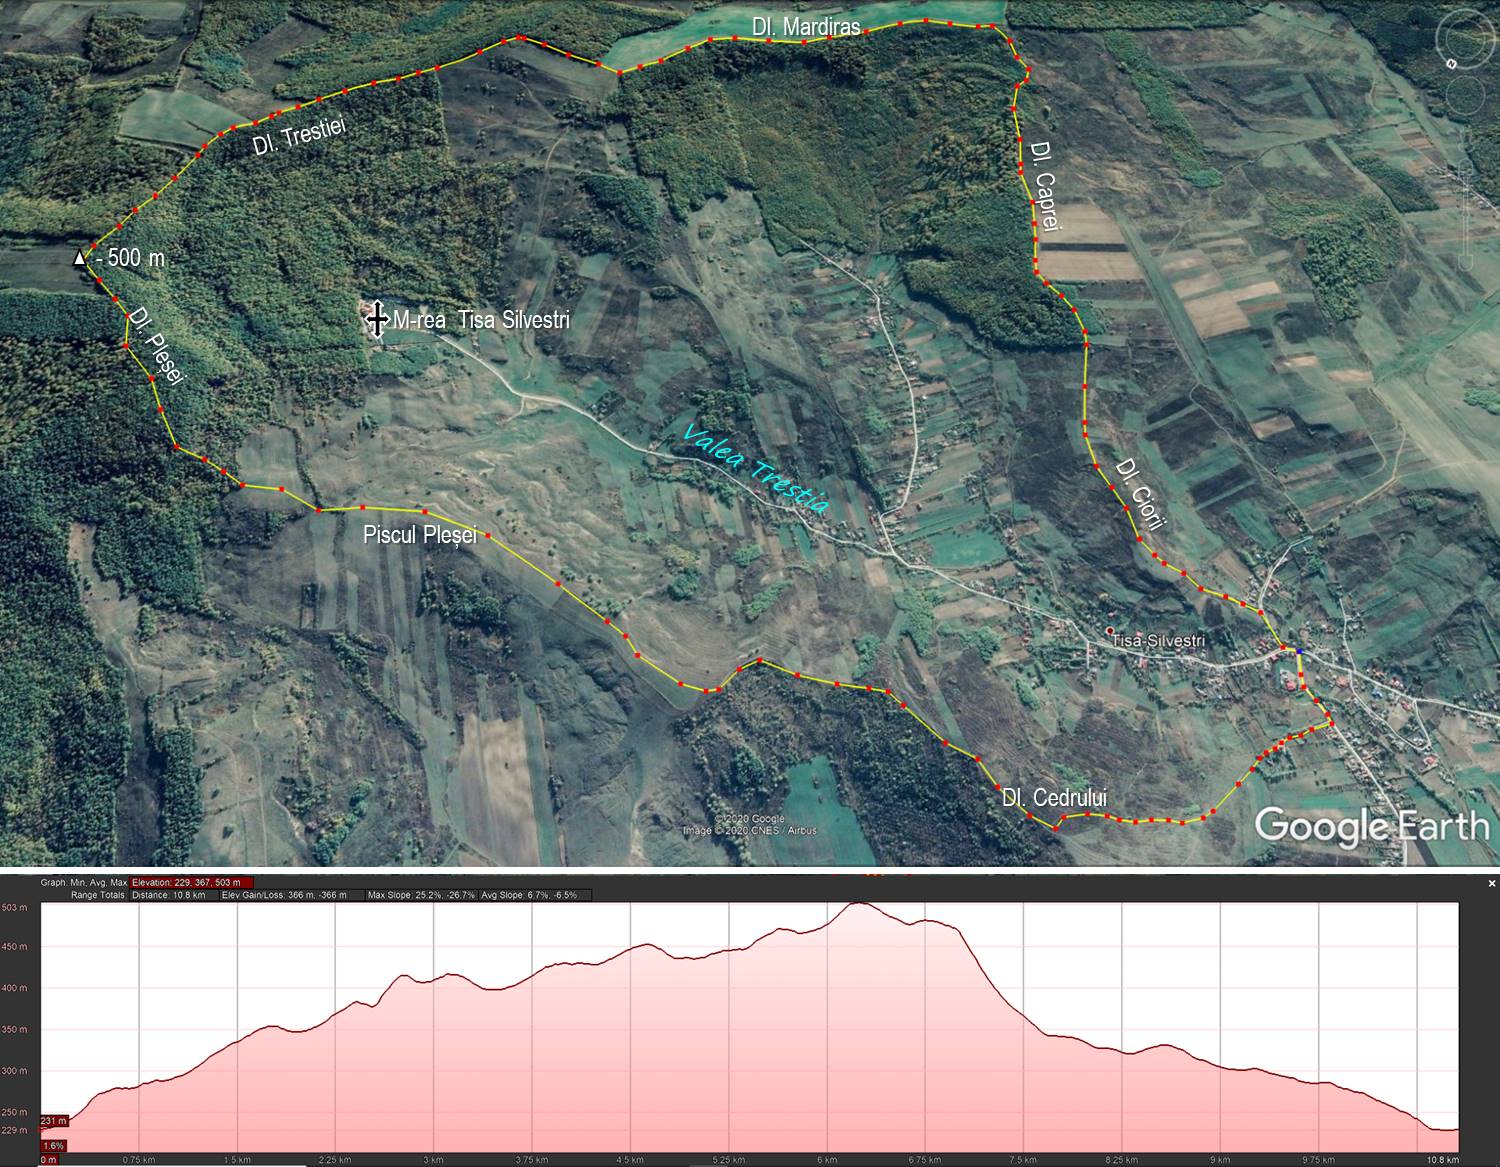Viewport: 1500px width, 1167px height.
Task: Click the blue path start point marker
Action: (1299, 652)
